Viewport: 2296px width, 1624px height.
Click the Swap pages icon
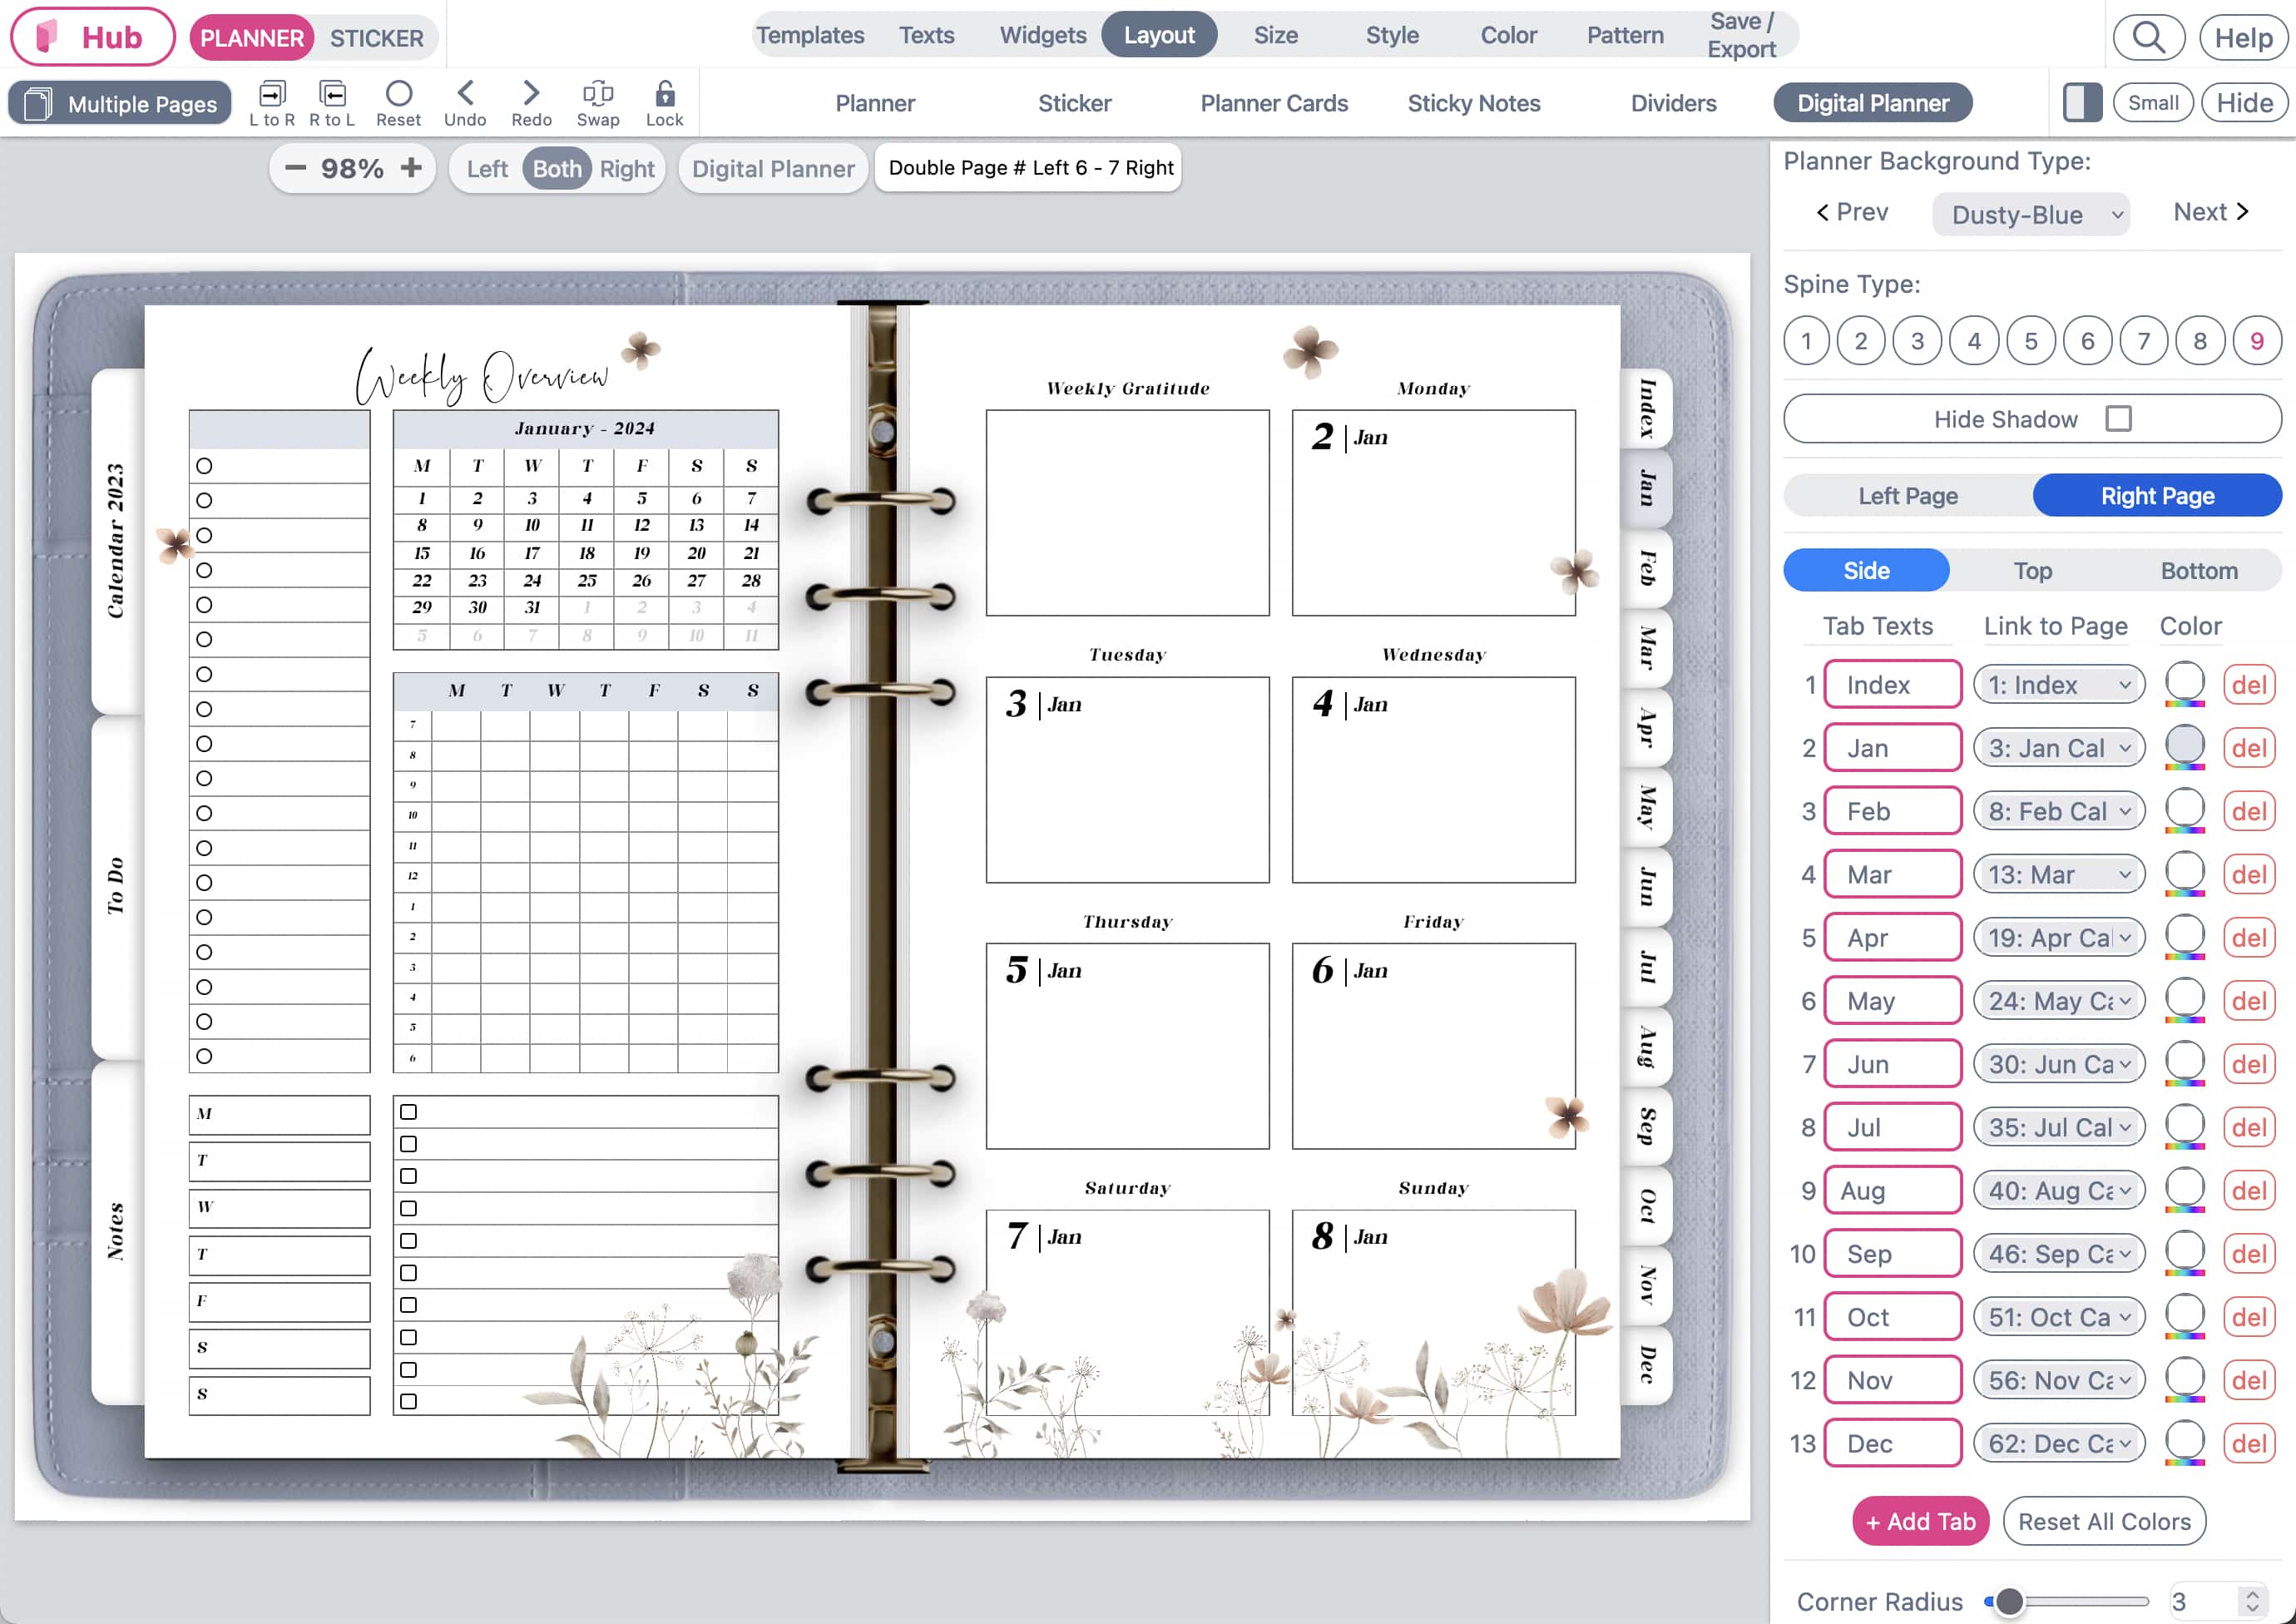pyautogui.click(x=598, y=95)
